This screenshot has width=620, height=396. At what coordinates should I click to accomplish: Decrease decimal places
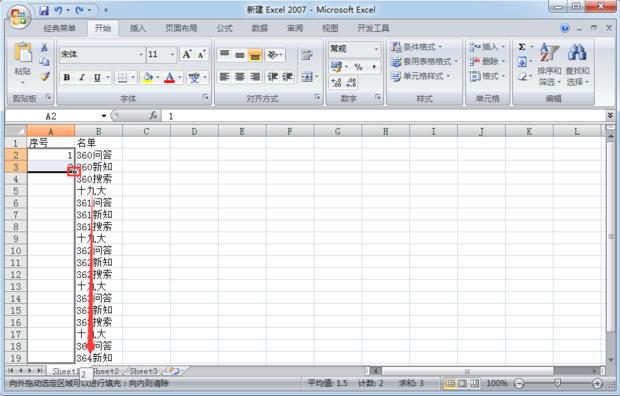[x=351, y=82]
